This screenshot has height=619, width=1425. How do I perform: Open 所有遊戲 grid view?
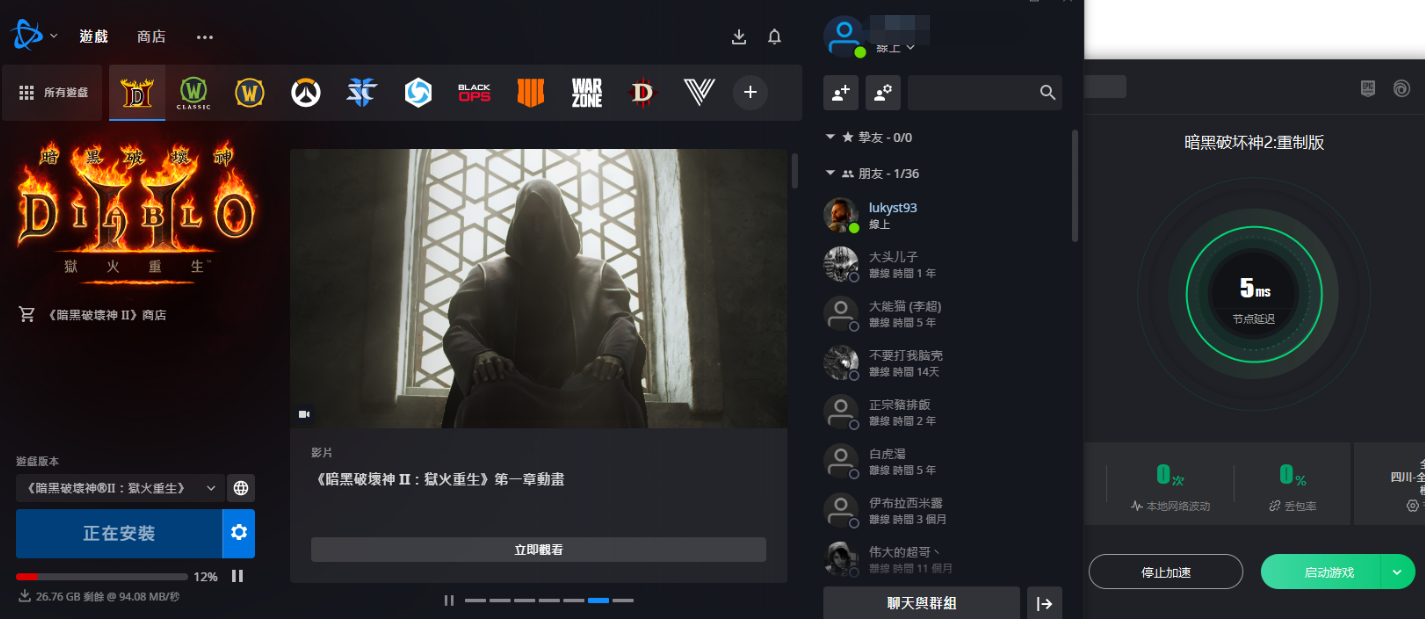tap(54, 92)
